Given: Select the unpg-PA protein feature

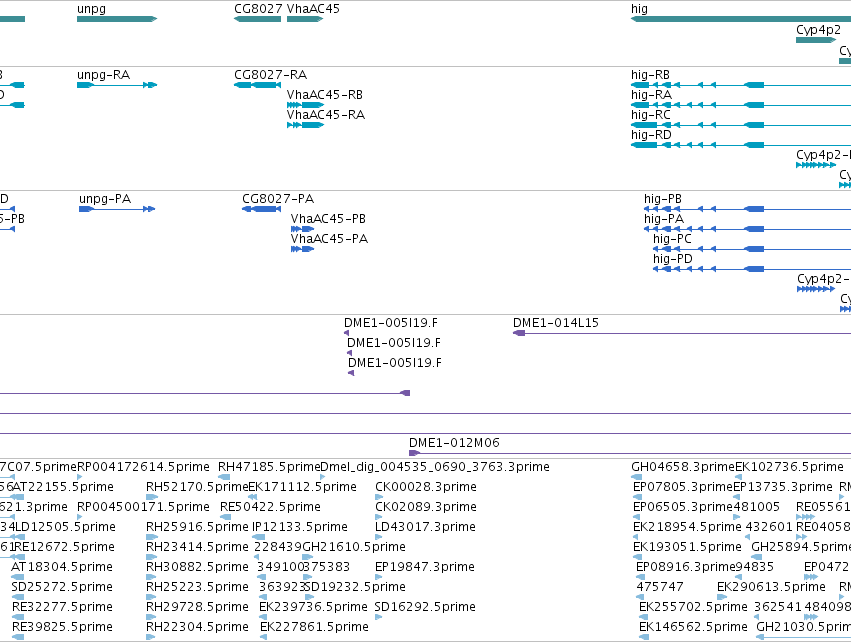Looking at the screenshot, I should click(x=117, y=209).
